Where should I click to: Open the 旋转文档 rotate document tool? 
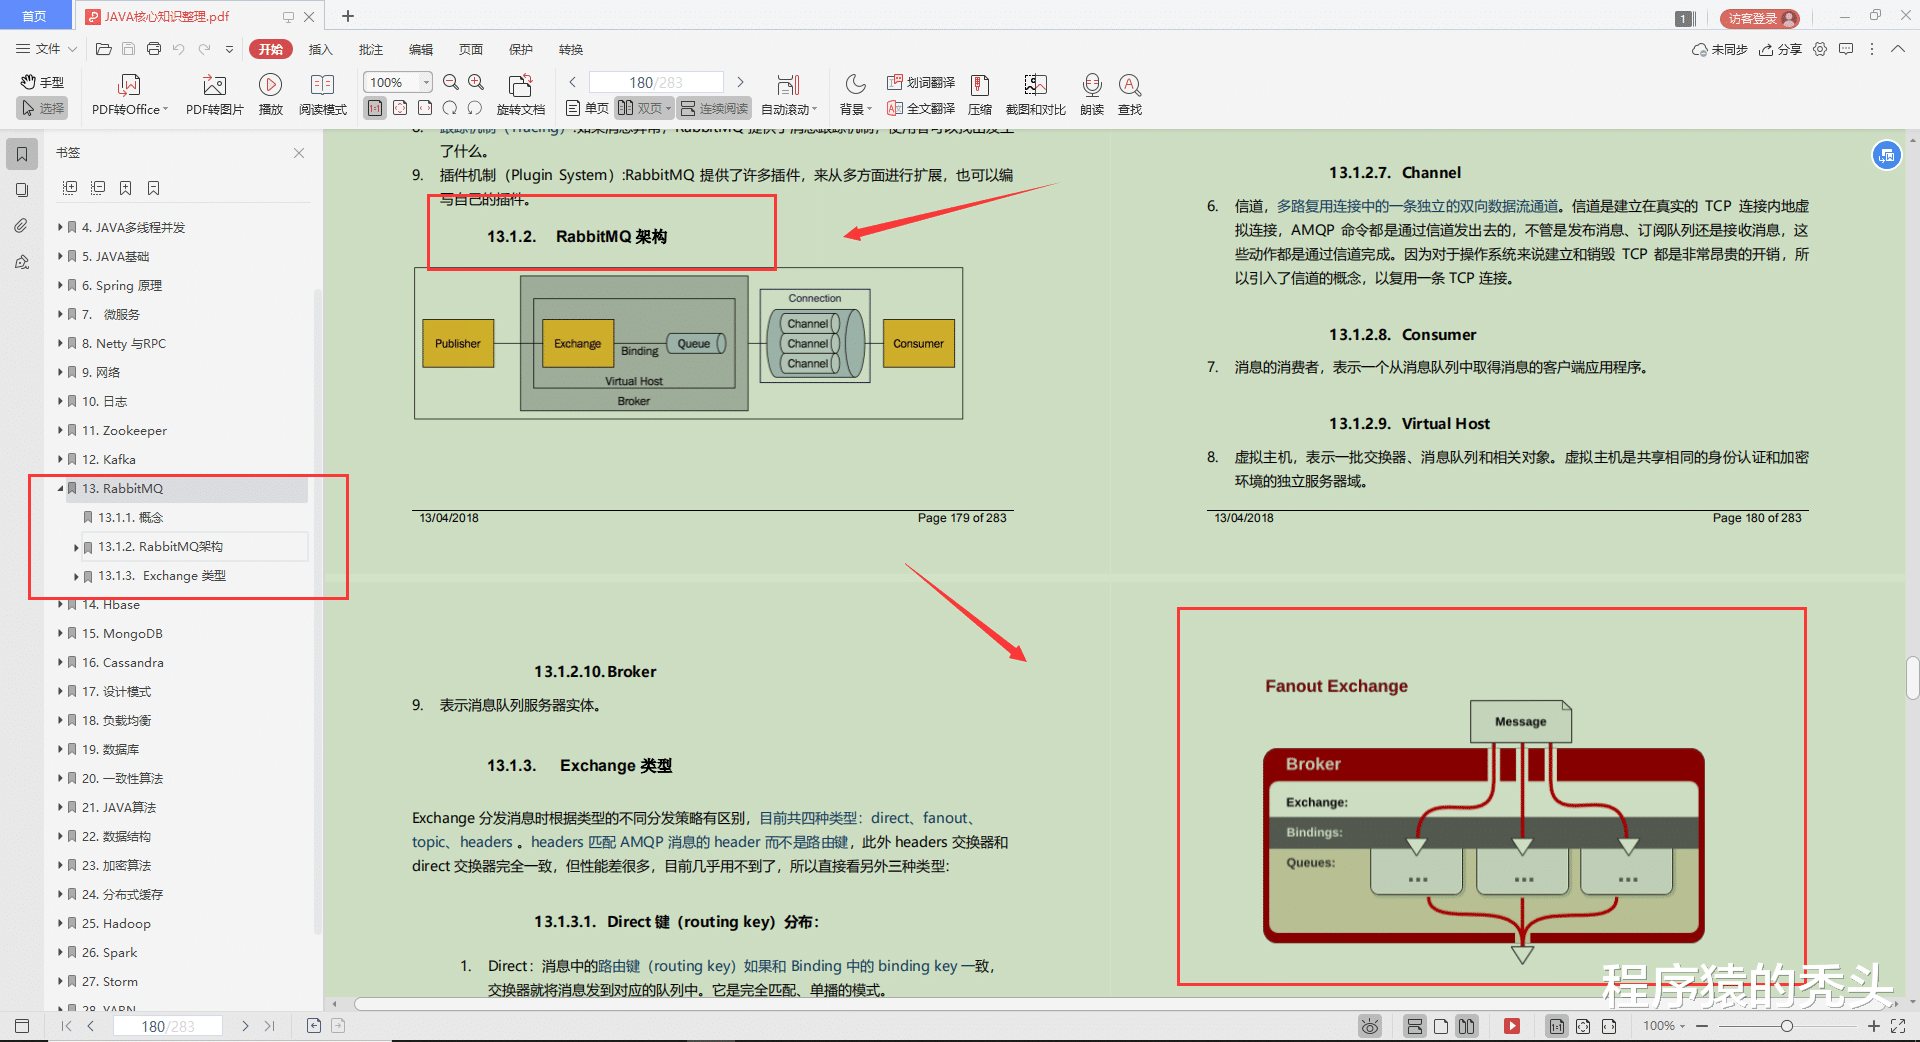pos(520,86)
